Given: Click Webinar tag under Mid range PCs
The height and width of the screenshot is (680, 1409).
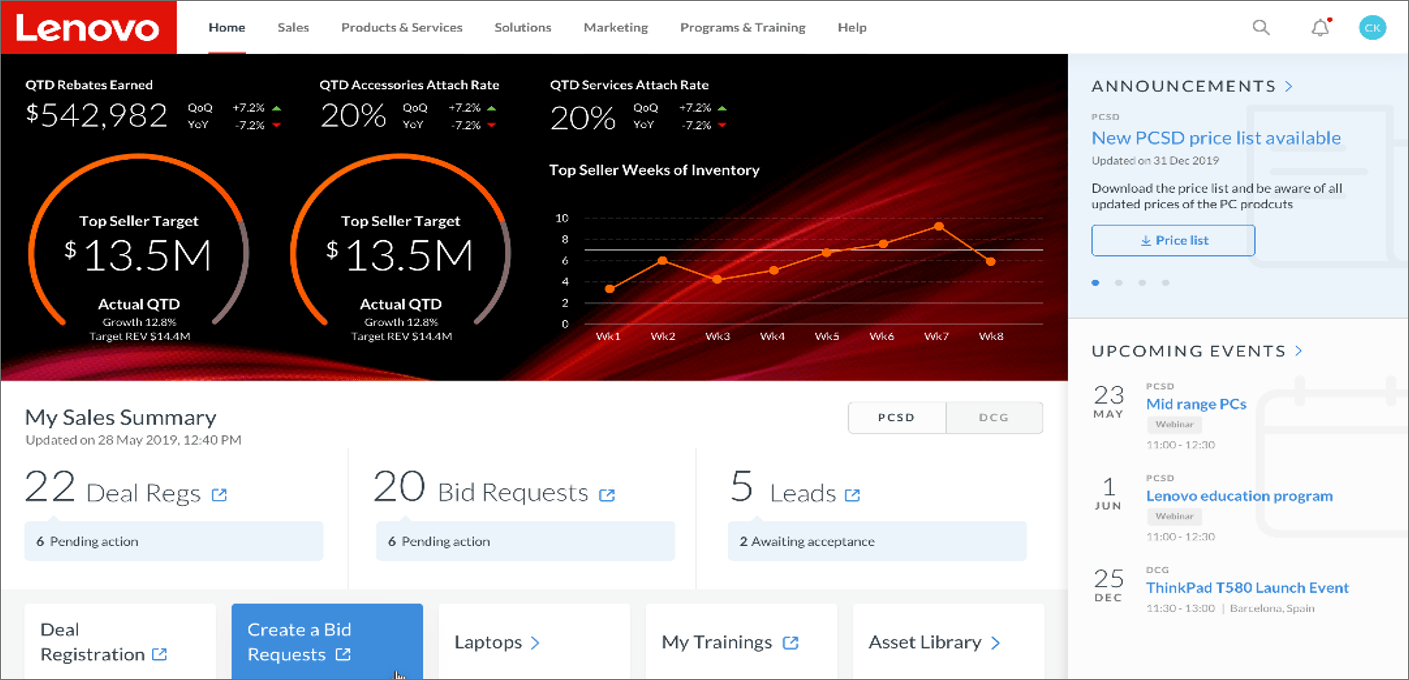Looking at the screenshot, I should (1174, 424).
